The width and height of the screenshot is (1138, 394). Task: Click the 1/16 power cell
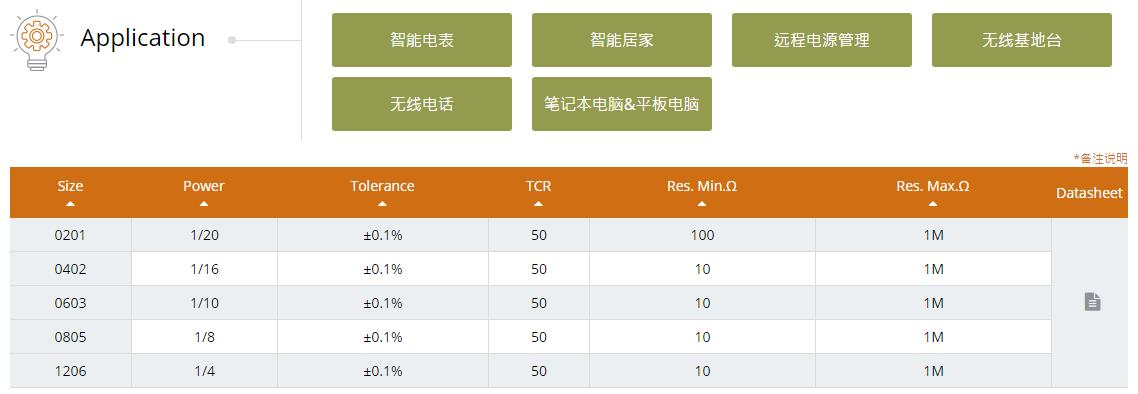click(x=205, y=269)
